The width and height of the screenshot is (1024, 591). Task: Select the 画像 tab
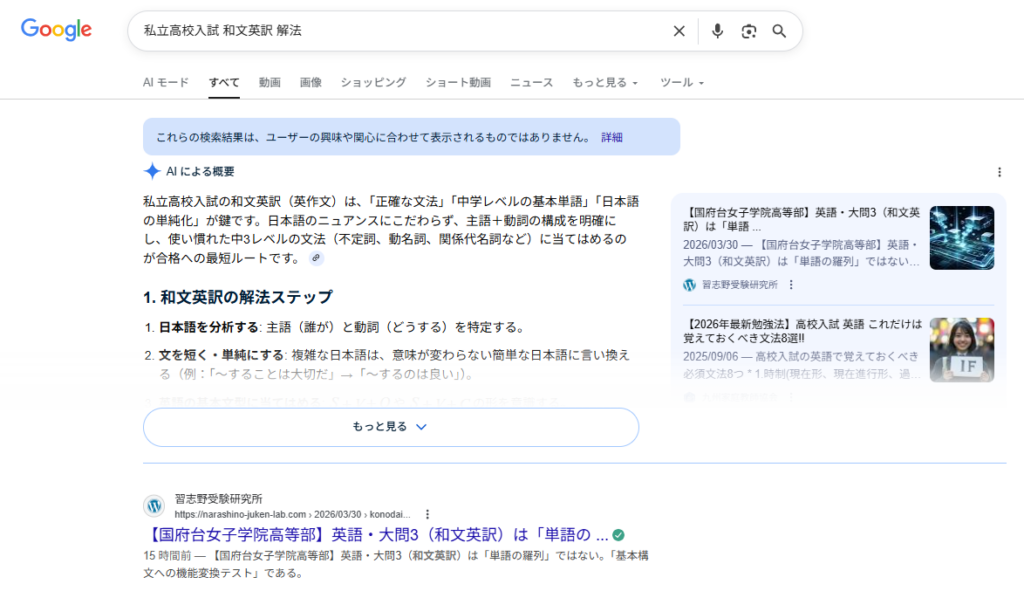310,82
